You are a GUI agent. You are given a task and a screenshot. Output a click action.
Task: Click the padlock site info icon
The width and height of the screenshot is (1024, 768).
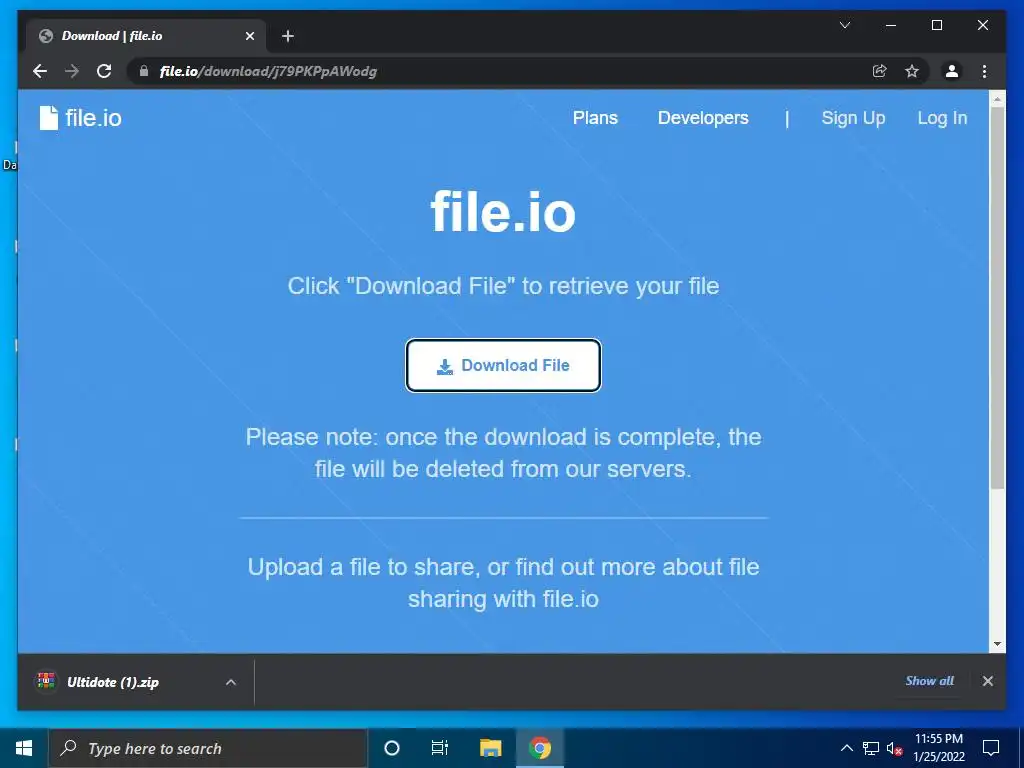pos(144,71)
